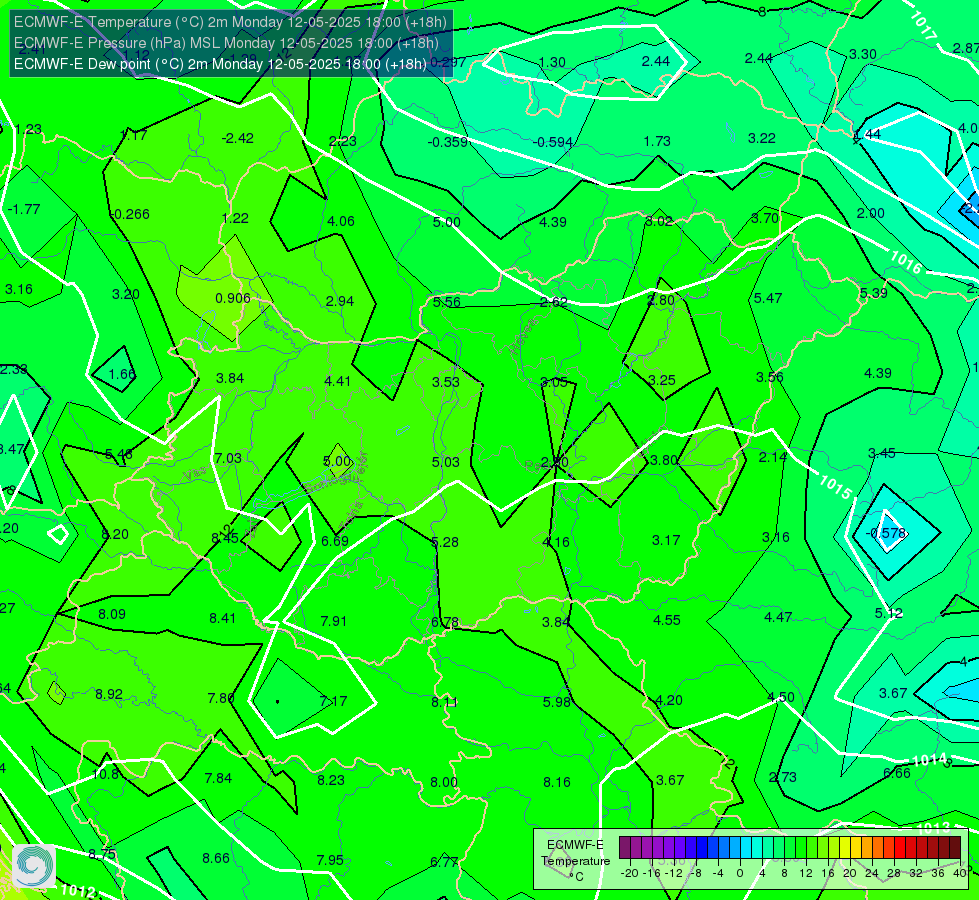
Task: Click the 1016 isobar label
Action: coord(905,263)
